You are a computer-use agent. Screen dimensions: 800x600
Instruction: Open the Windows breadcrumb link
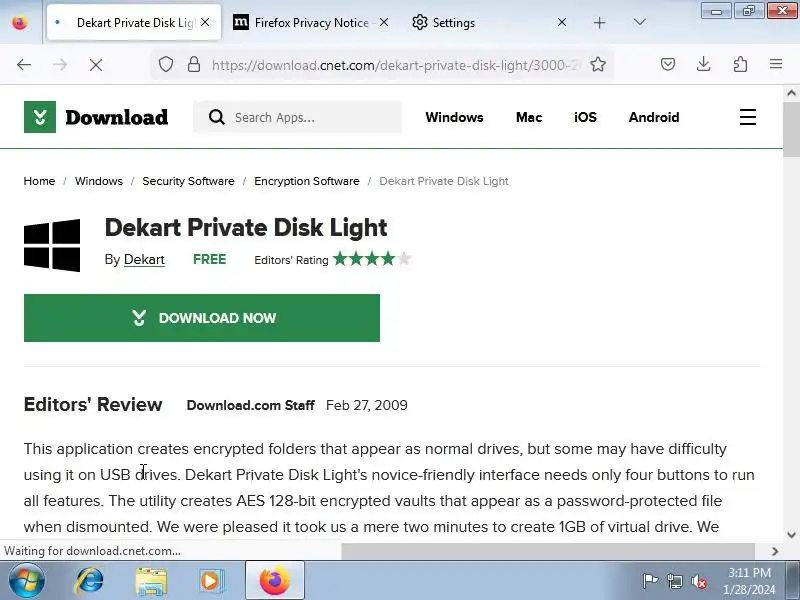pyautogui.click(x=98, y=181)
